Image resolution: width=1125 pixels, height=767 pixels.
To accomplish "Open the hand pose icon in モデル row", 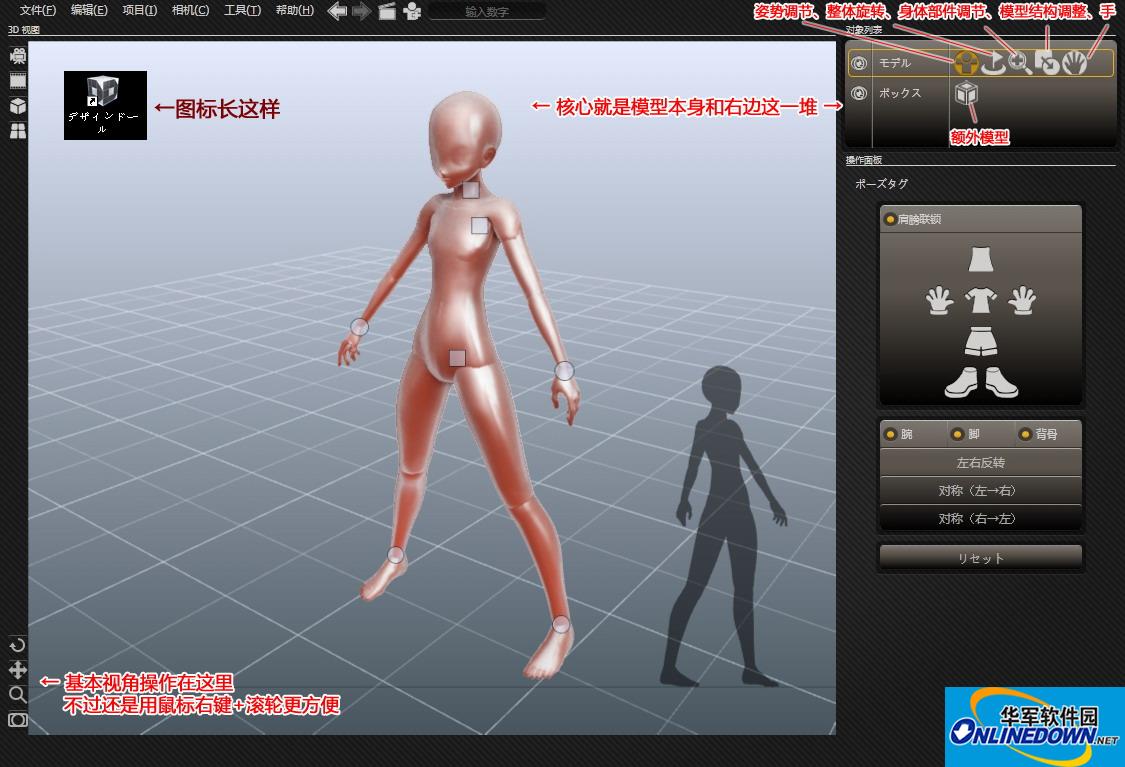I will tap(1075, 64).
